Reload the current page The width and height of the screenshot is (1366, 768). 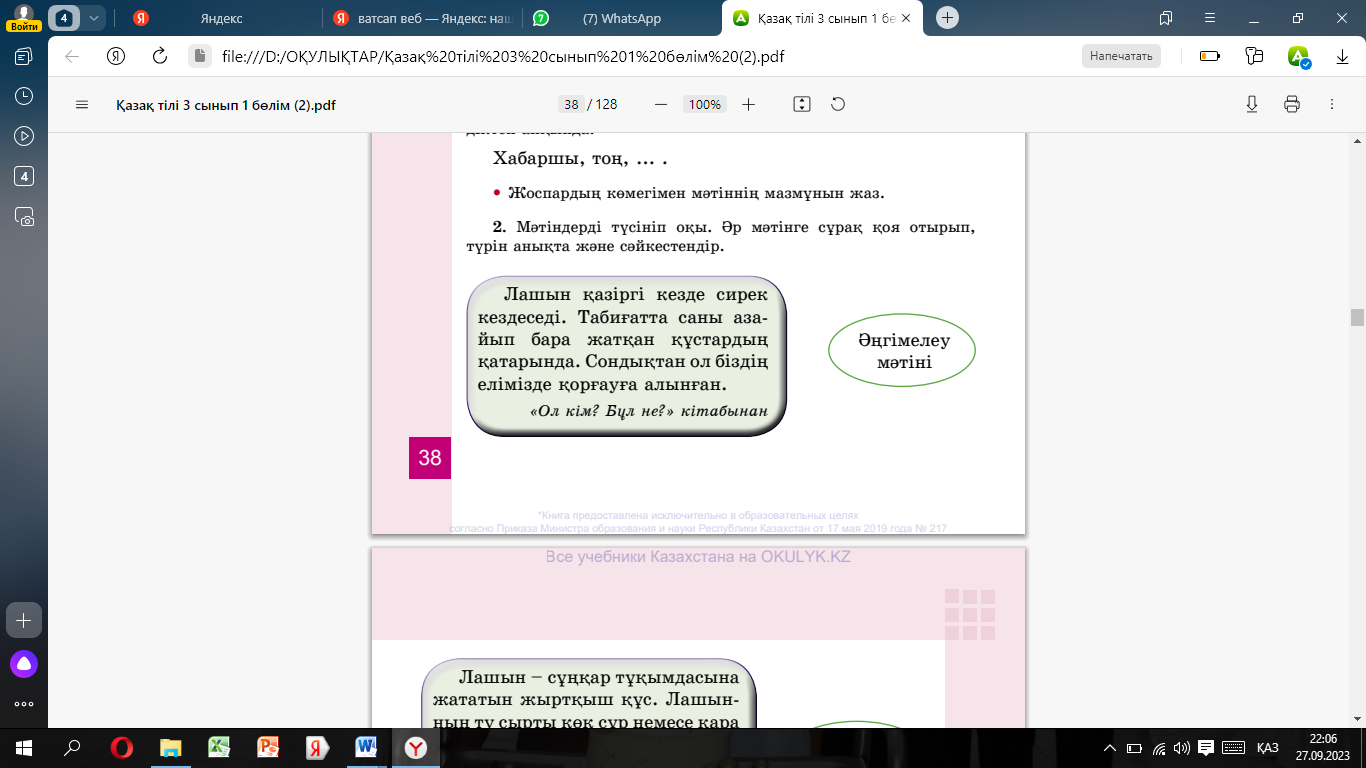coord(159,56)
